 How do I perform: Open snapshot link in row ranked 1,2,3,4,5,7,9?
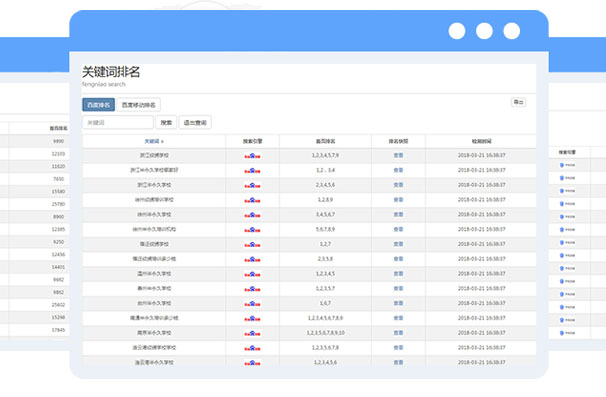tap(398, 155)
